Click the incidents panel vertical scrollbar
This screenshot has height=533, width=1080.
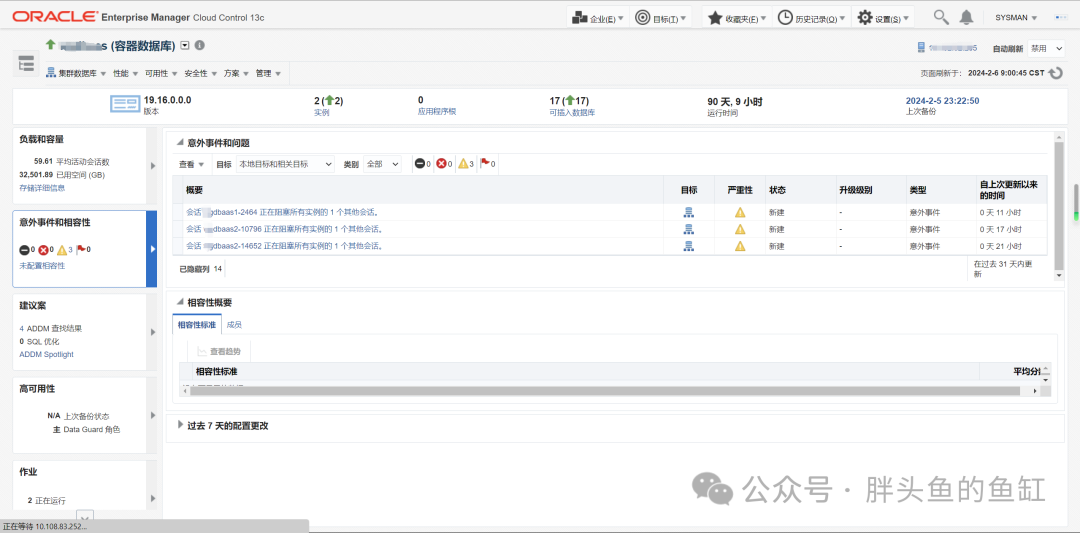click(x=1059, y=206)
